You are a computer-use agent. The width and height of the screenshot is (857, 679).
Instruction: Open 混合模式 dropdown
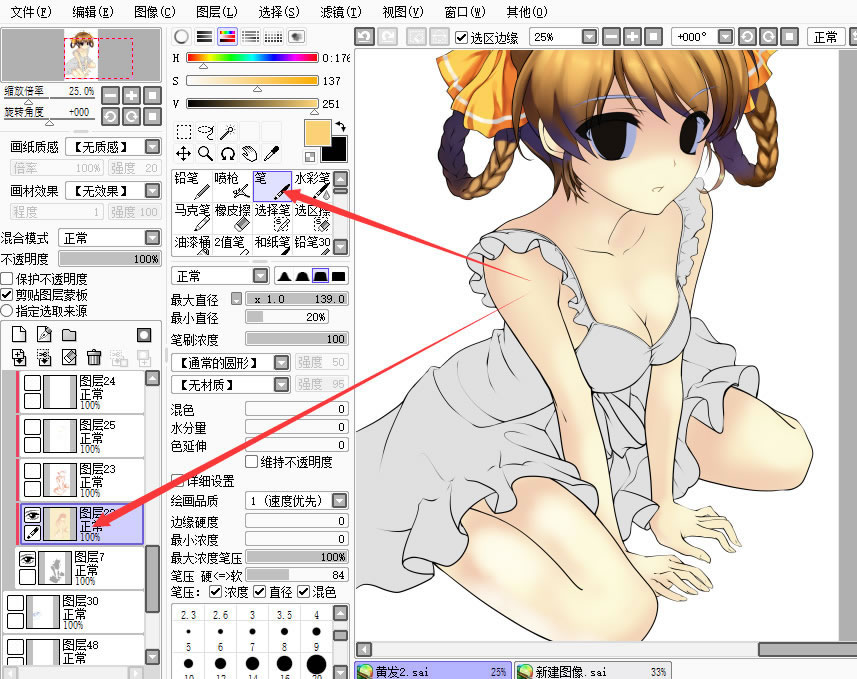152,237
